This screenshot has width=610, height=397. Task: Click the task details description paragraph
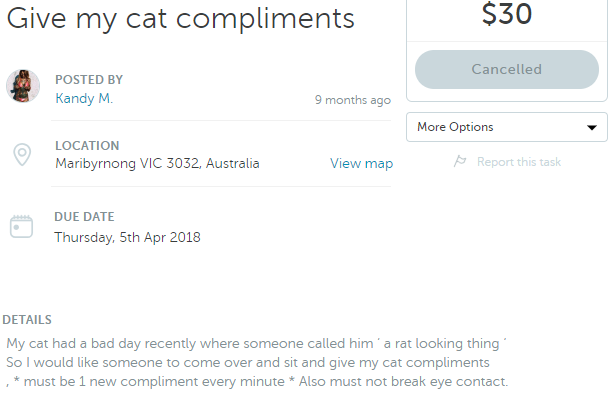[x=257, y=363]
